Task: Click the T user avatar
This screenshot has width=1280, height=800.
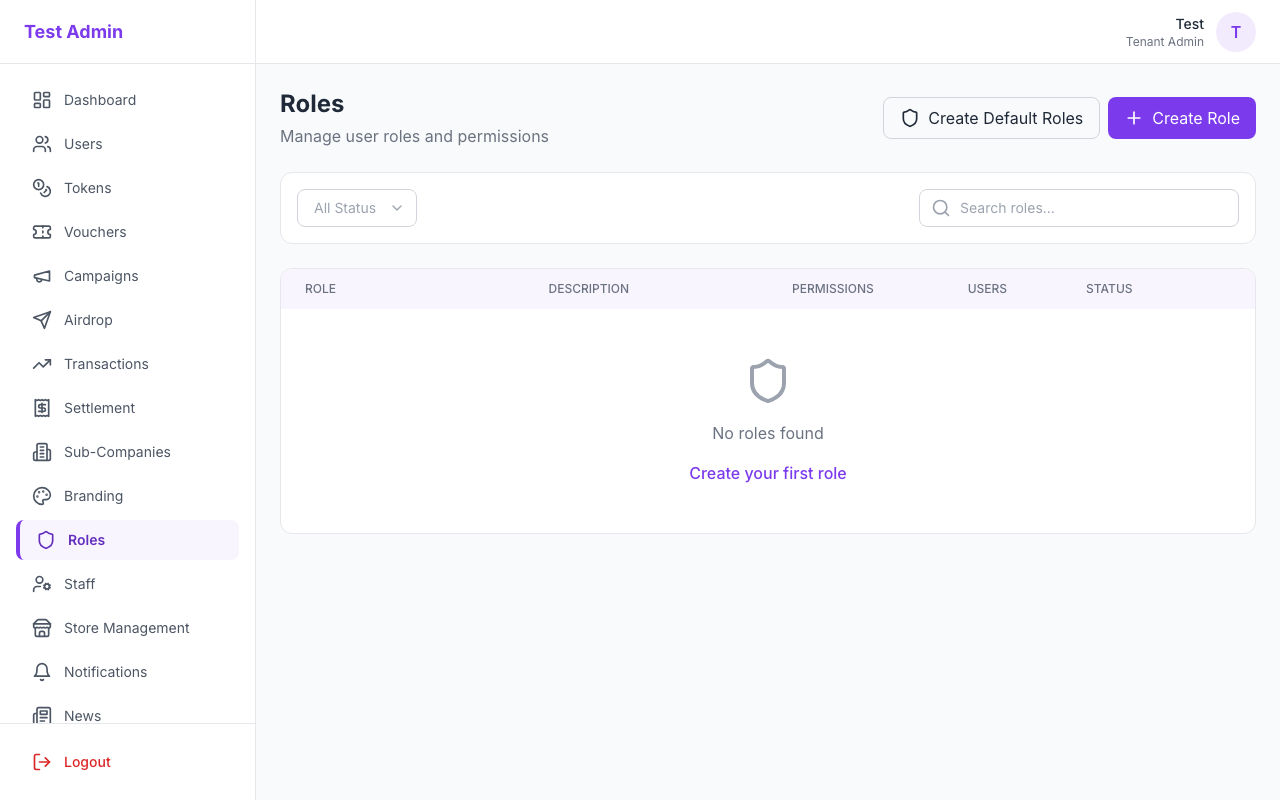Action: [x=1235, y=32]
